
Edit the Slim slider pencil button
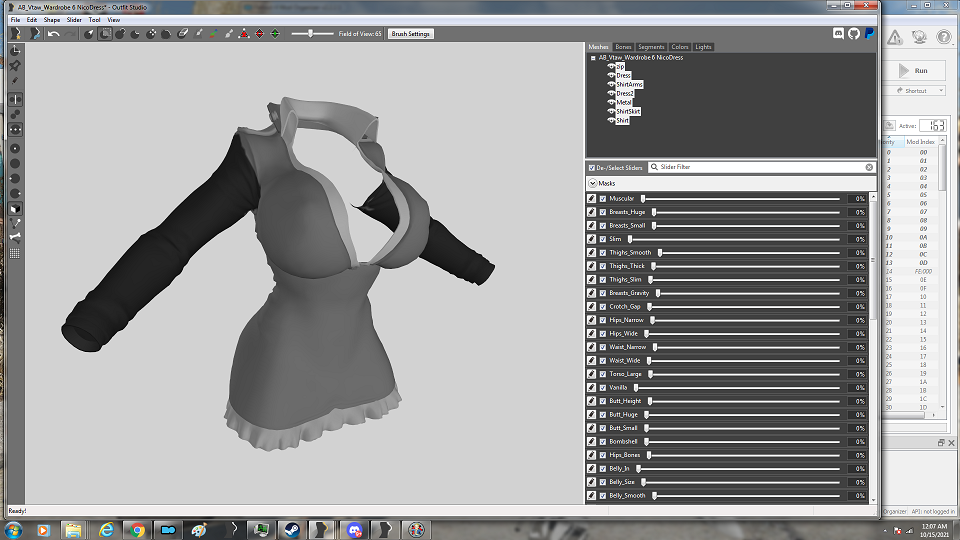[x=591, y=239]
